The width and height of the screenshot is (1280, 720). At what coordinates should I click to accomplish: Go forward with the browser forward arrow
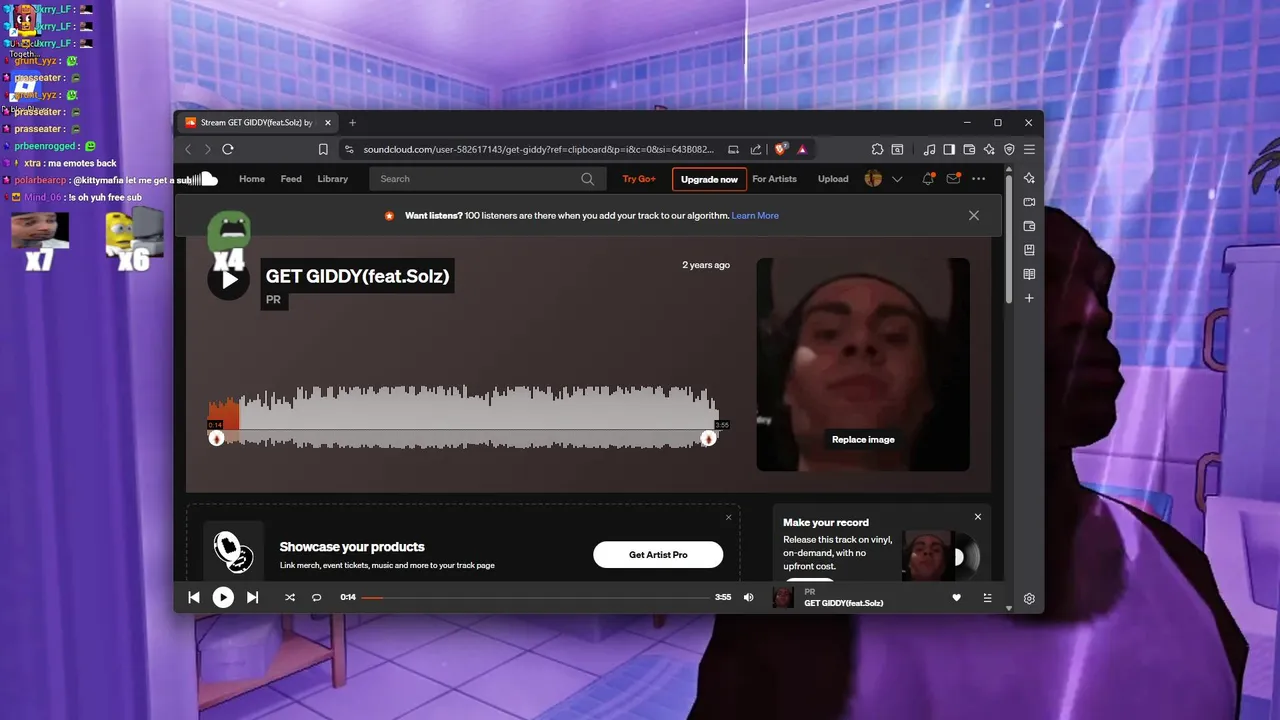(208, 149)
